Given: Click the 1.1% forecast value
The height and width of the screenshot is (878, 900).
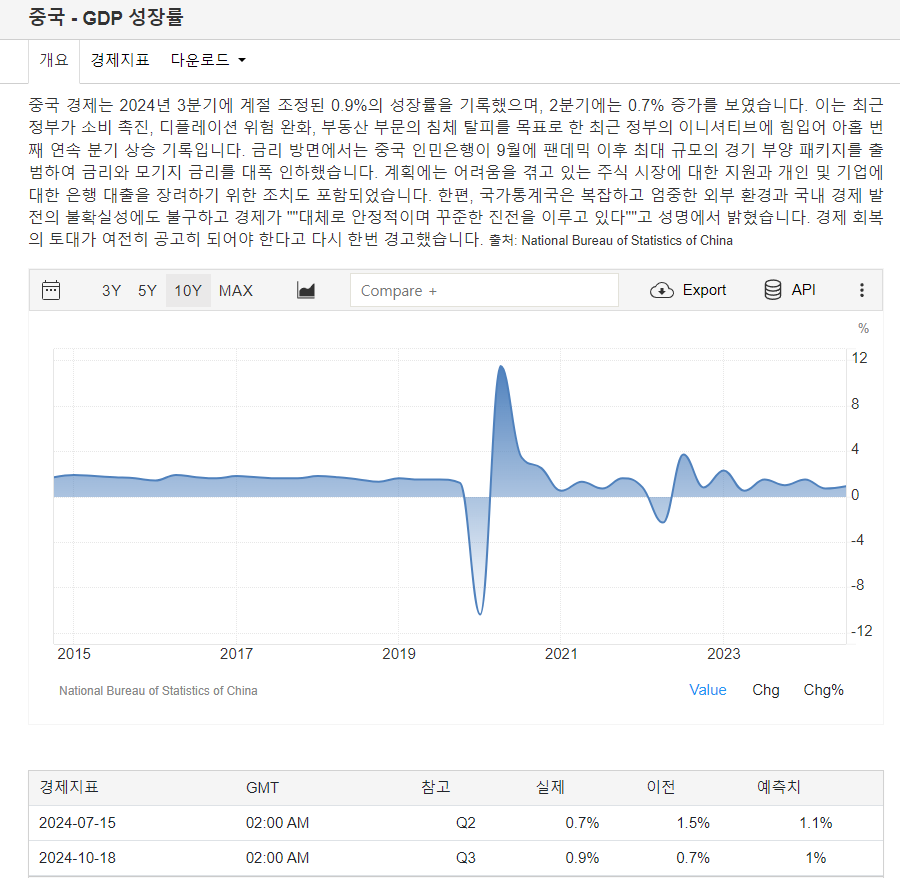Looking at the screenshot, I should coord(816,823).
